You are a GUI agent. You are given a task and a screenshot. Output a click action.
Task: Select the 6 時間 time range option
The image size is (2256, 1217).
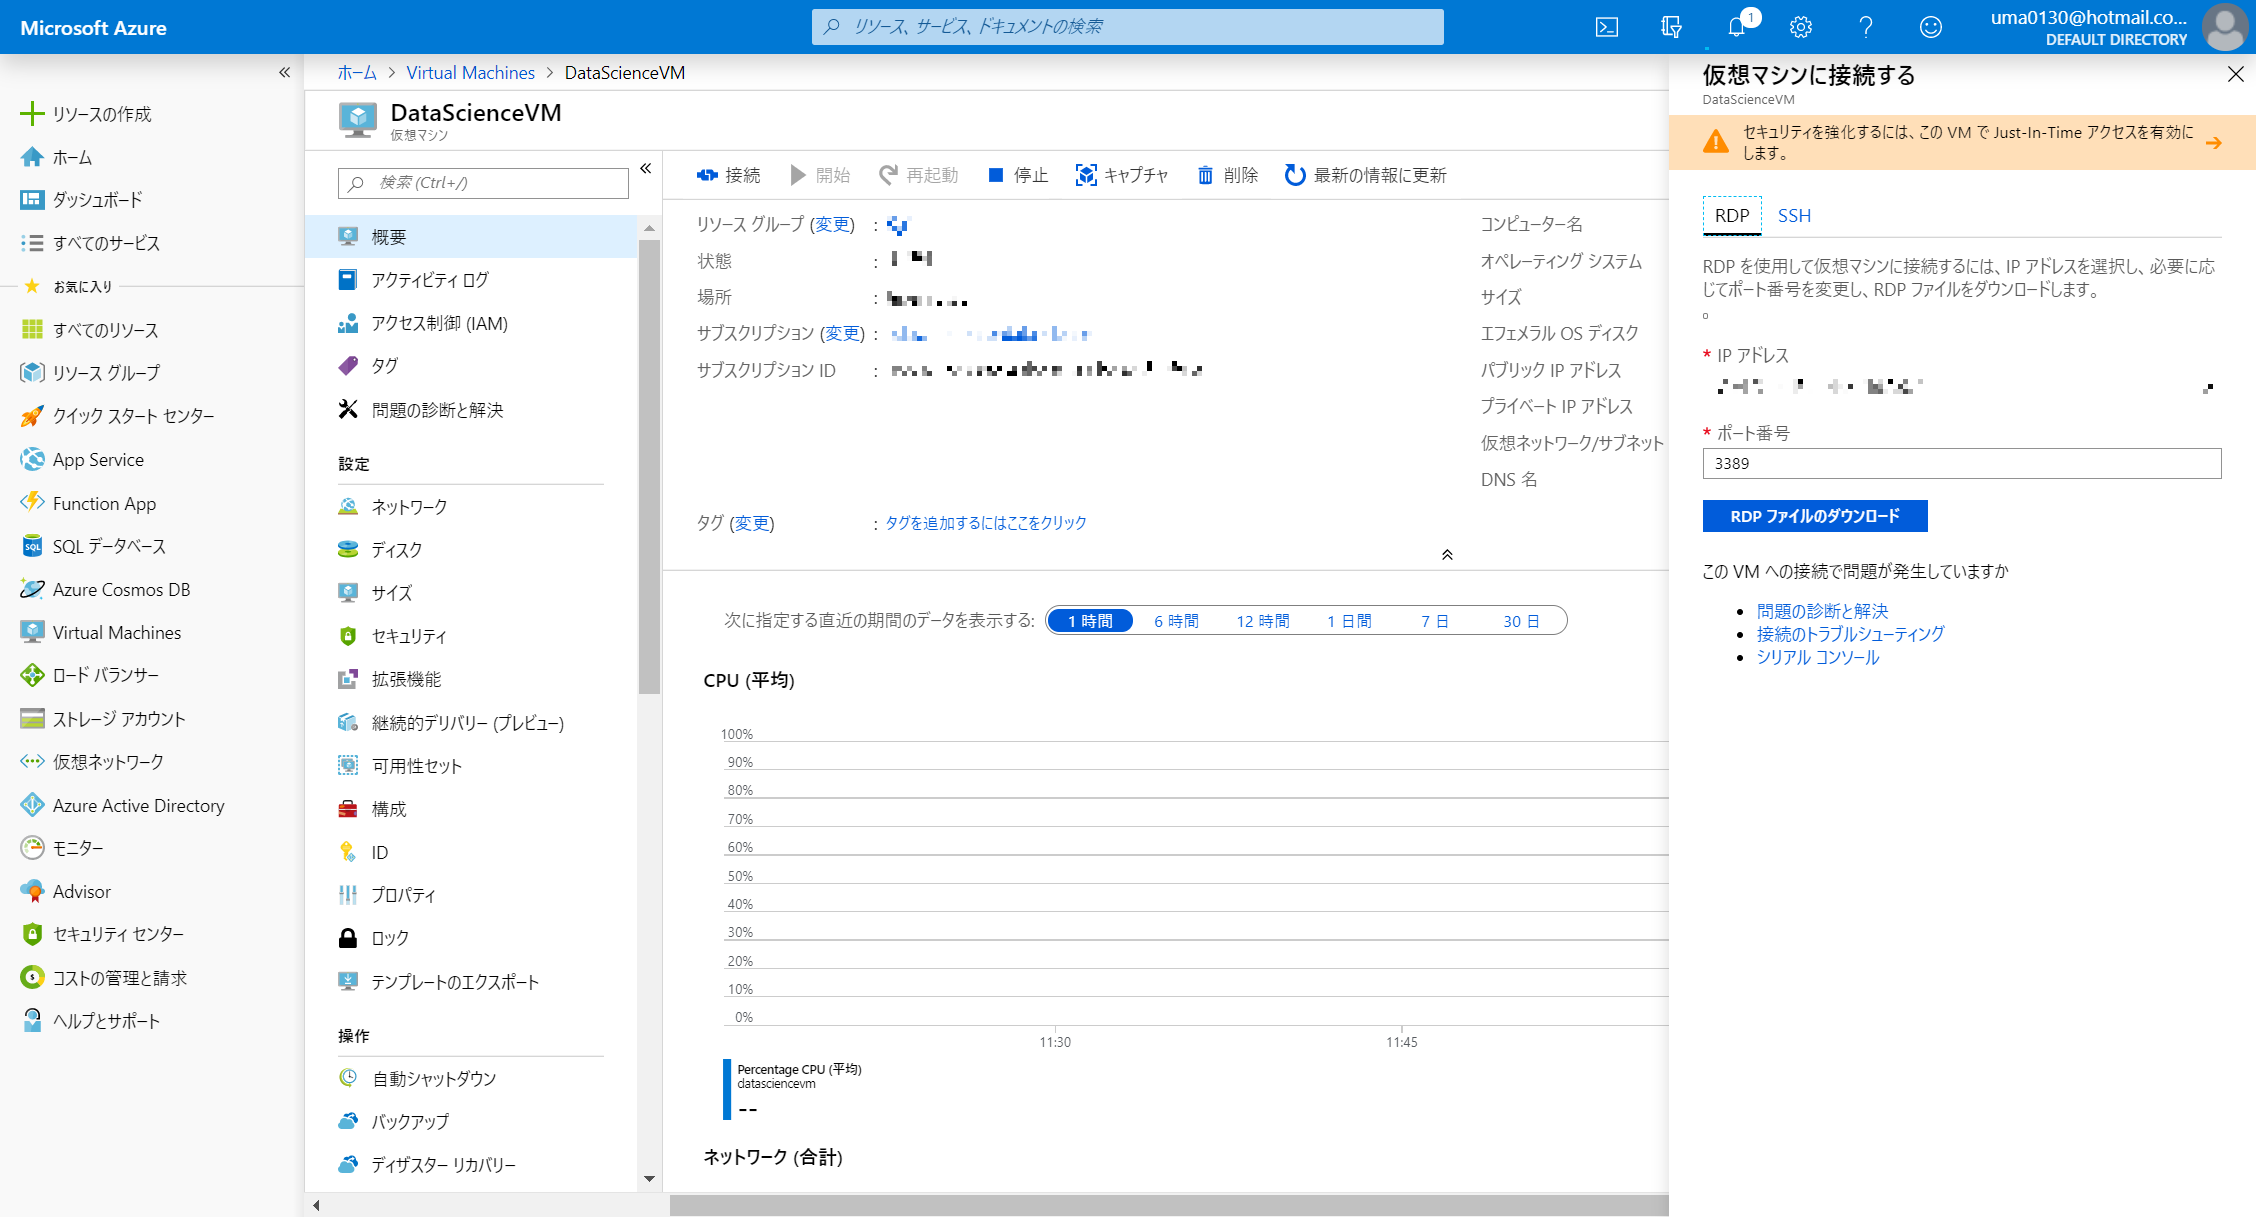(1176, 621)
